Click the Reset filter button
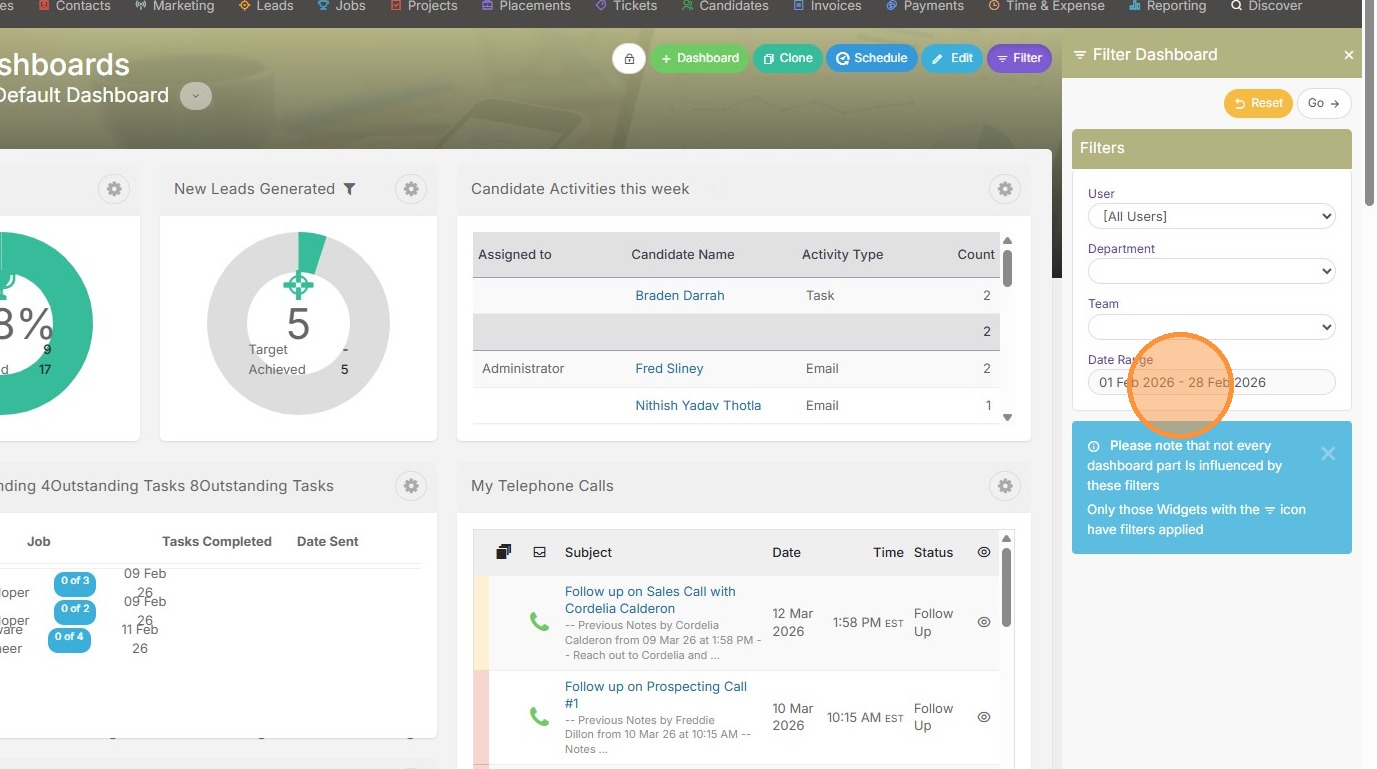The width and height of the screenshot is (1377, 769). 1258,103
